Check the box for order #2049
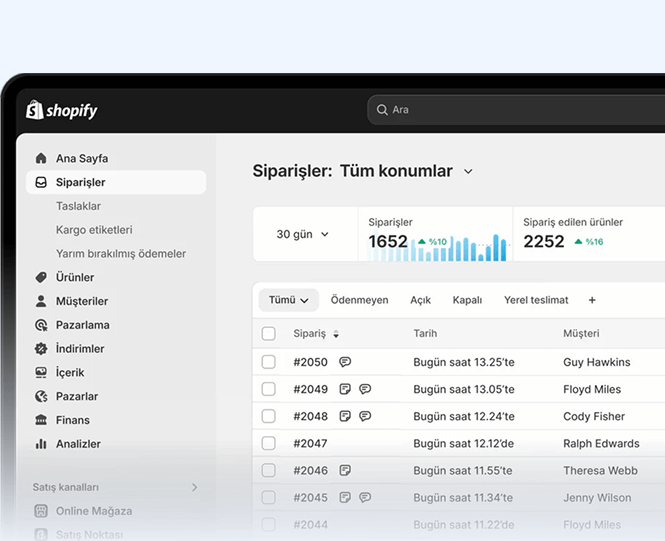The image size is (665, 541). [x=268, y=389]
